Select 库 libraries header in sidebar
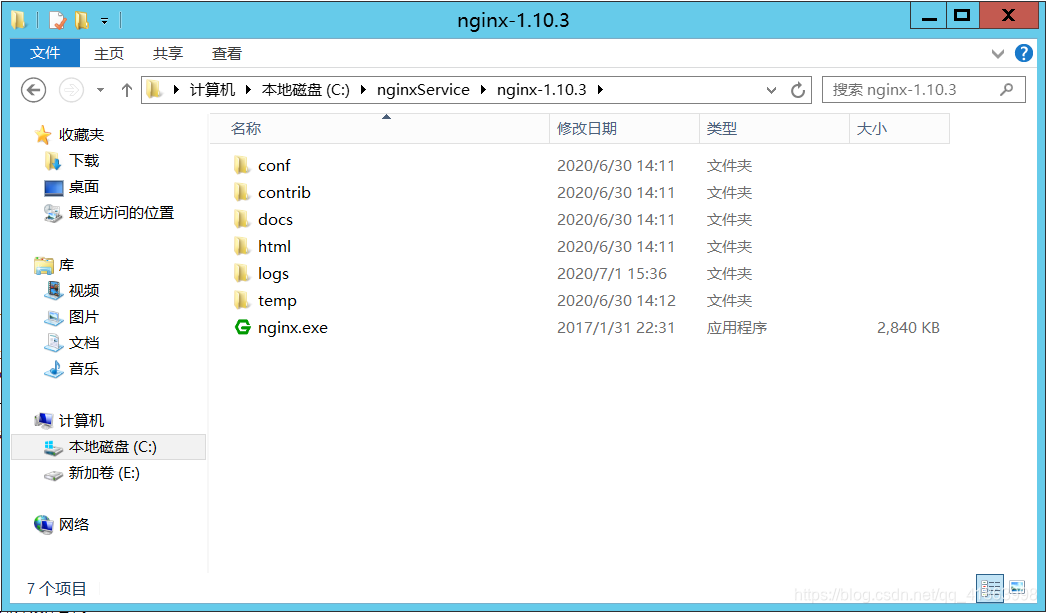The image size is (1047, 613). 66,265
